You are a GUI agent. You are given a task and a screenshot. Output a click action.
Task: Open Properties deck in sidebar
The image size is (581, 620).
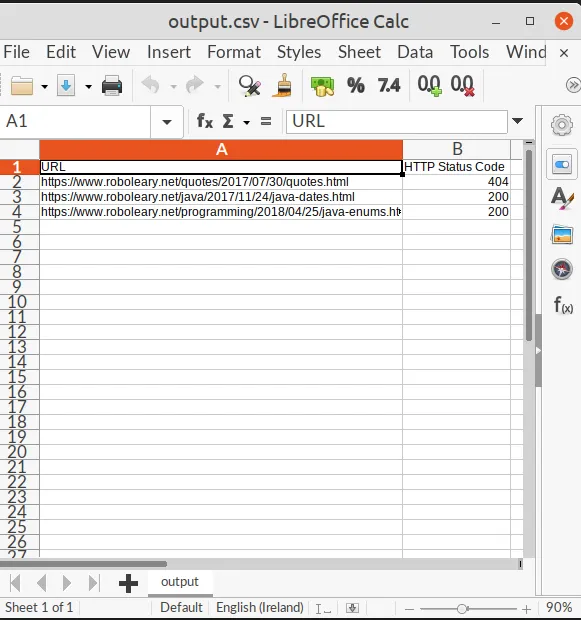562,164
